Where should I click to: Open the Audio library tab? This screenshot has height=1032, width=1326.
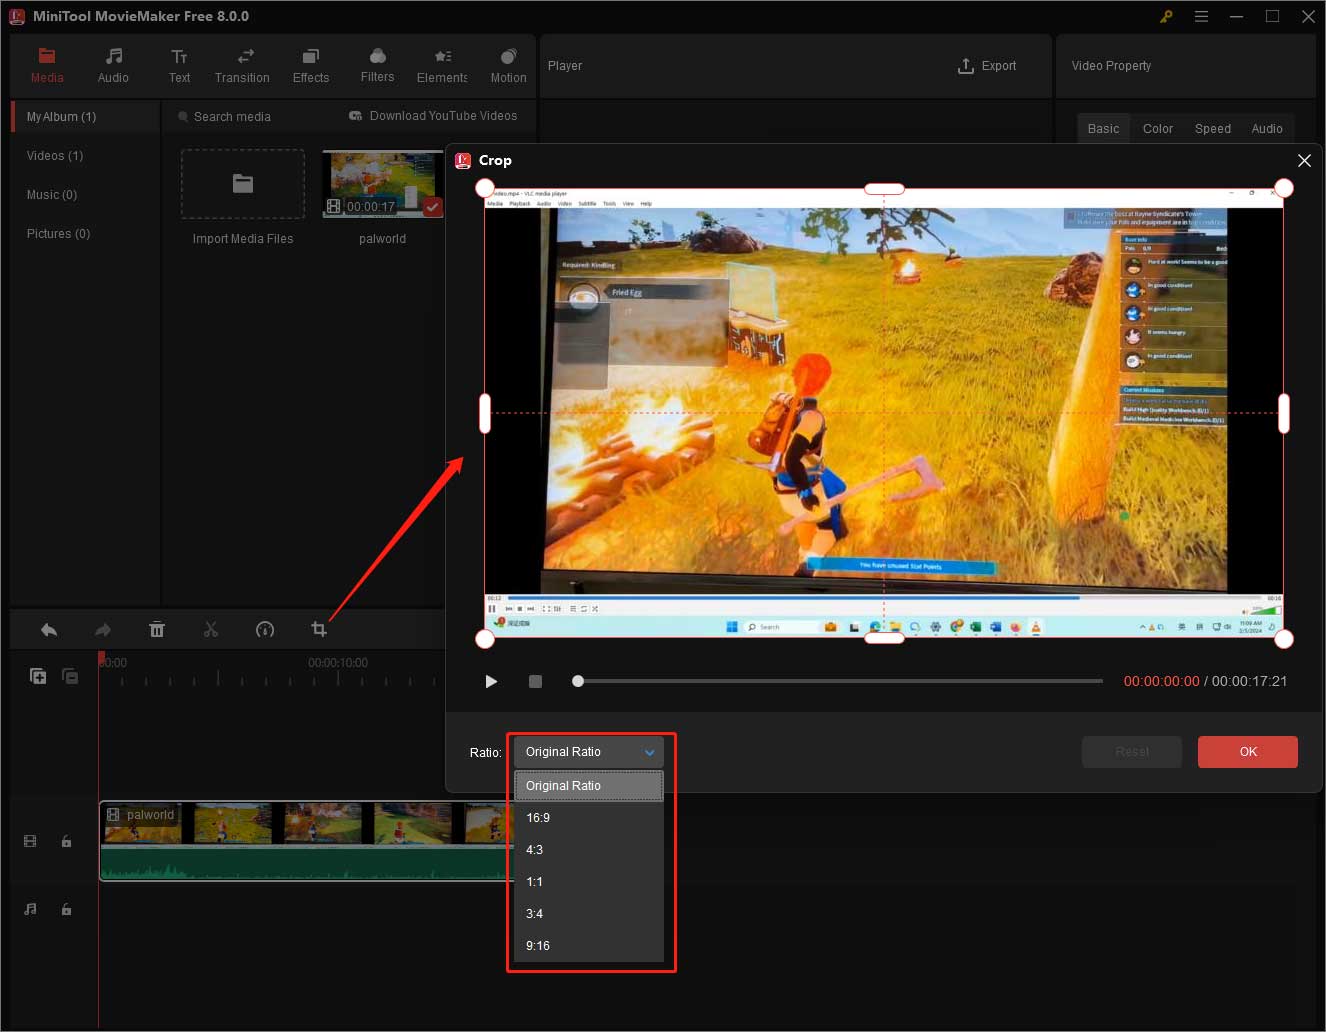tap(113, 66)
